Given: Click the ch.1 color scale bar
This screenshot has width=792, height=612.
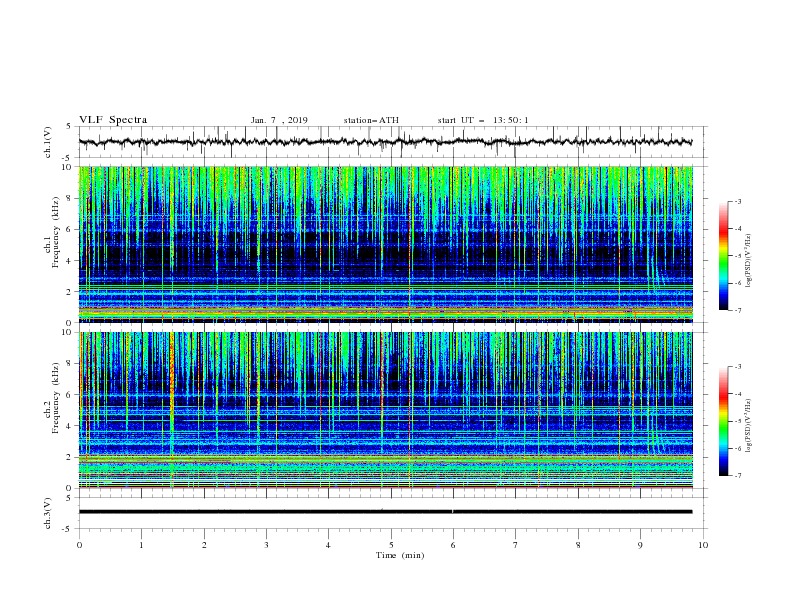Looking at the screenshot, I should (723, 256).
